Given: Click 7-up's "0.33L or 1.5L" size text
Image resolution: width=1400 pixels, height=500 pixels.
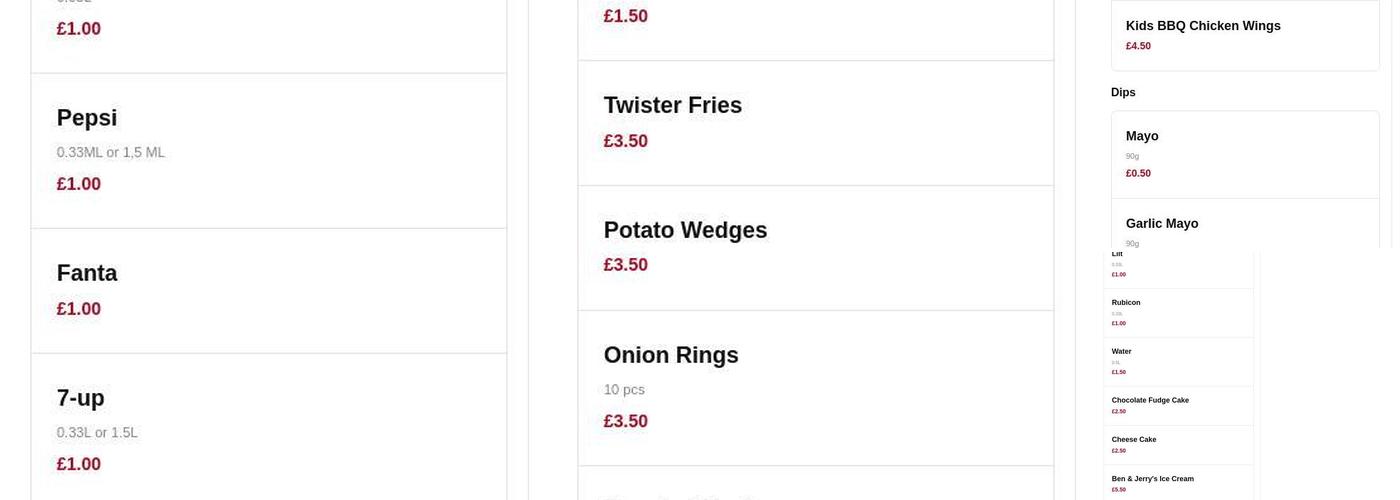Looking at the screenshot, I should pos(97,433).
